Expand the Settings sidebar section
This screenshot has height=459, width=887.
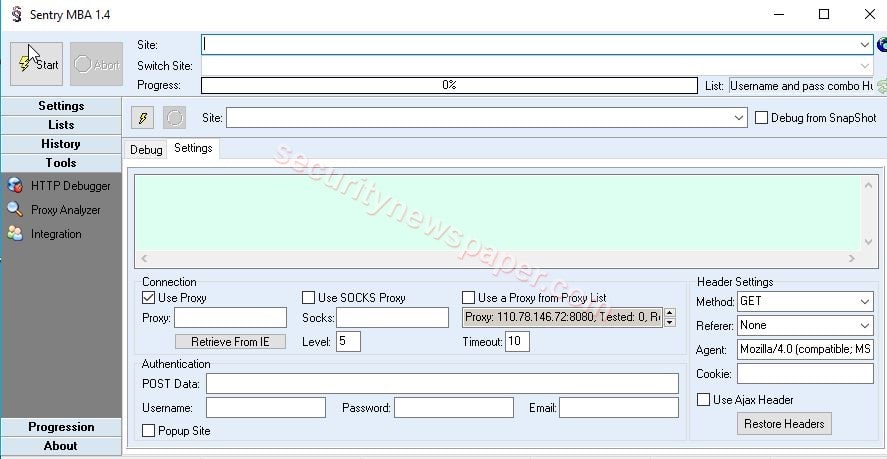coord(61,106)
